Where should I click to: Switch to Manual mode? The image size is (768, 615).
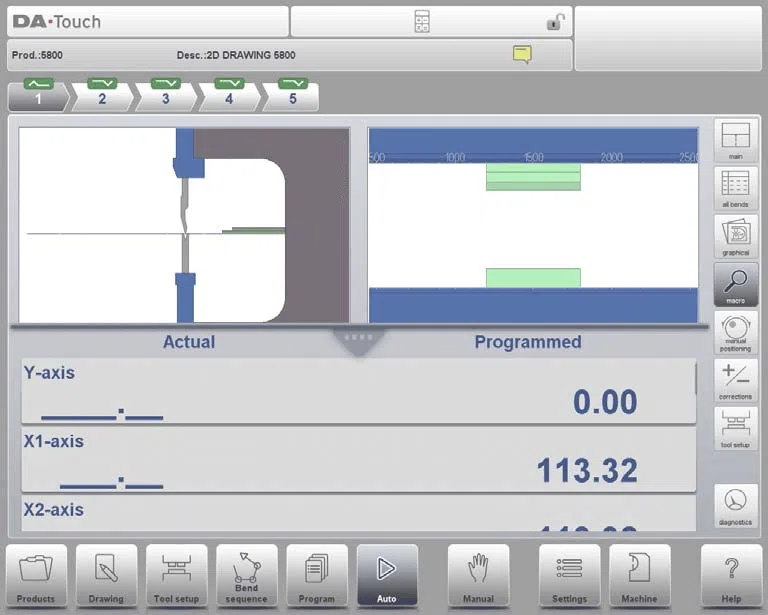point(478,575)
